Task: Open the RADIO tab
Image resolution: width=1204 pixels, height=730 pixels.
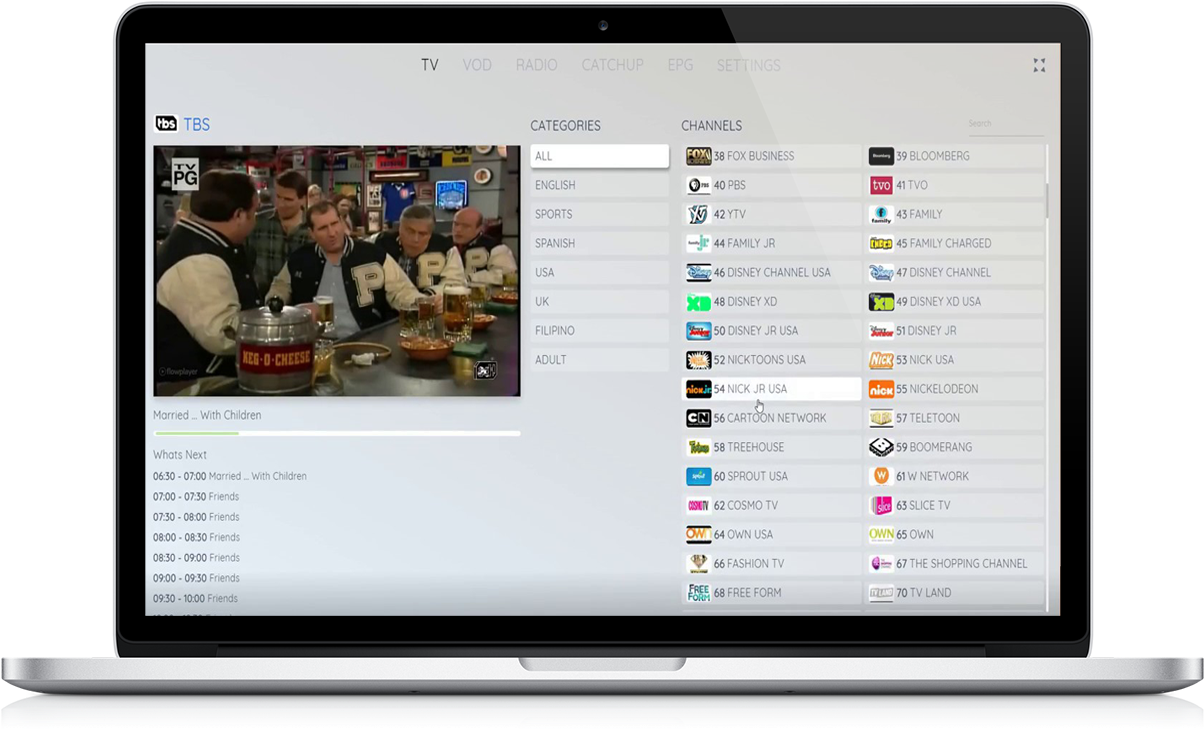Action: [537, 65]
